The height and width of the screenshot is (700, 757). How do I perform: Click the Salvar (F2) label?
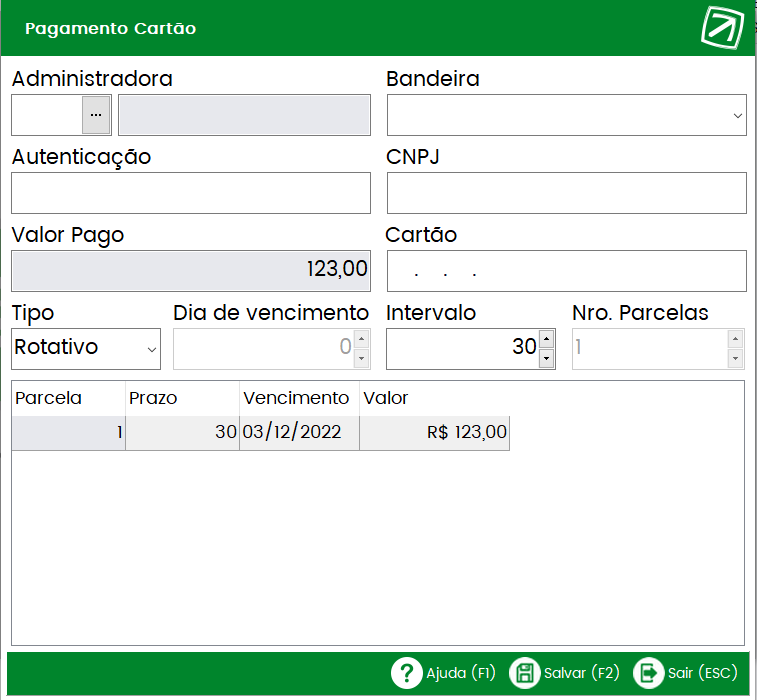(582, 673)
